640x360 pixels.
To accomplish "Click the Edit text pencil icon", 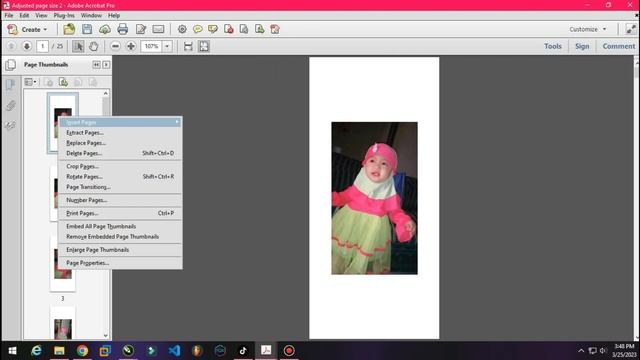I will pos(141,29).
